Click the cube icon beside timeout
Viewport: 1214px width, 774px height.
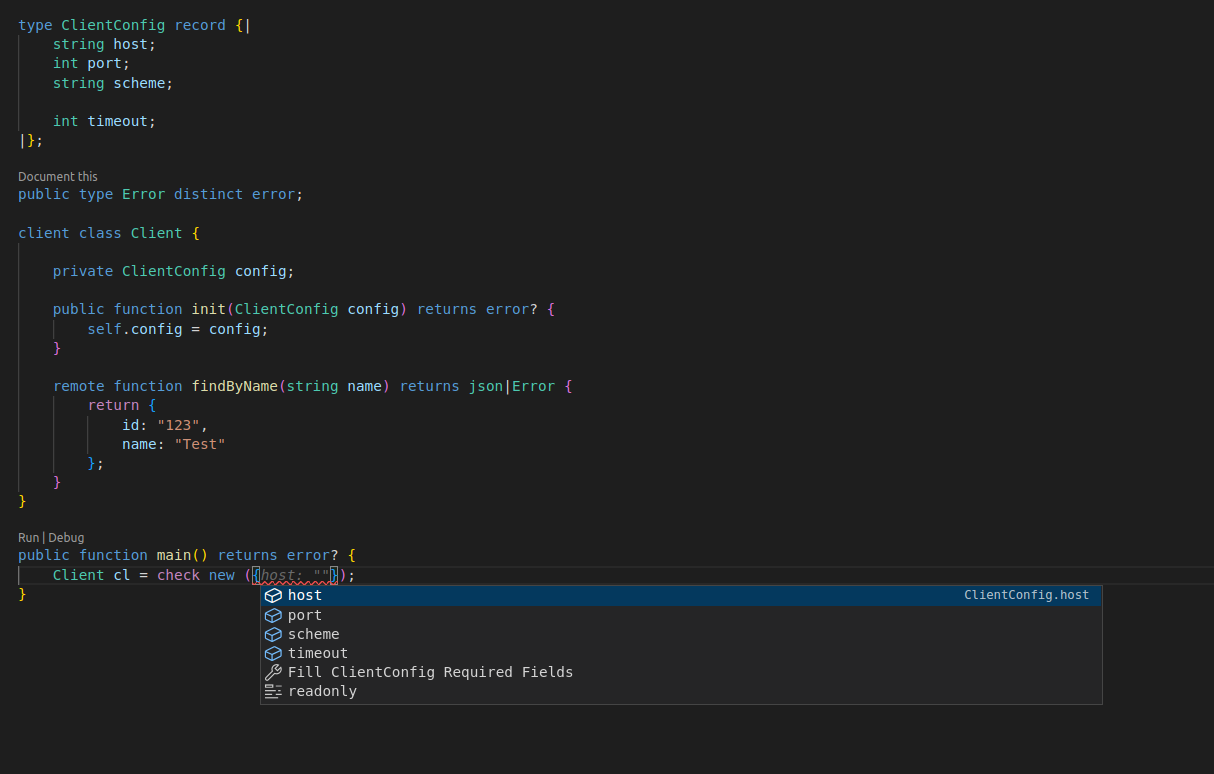click(273, 653)
